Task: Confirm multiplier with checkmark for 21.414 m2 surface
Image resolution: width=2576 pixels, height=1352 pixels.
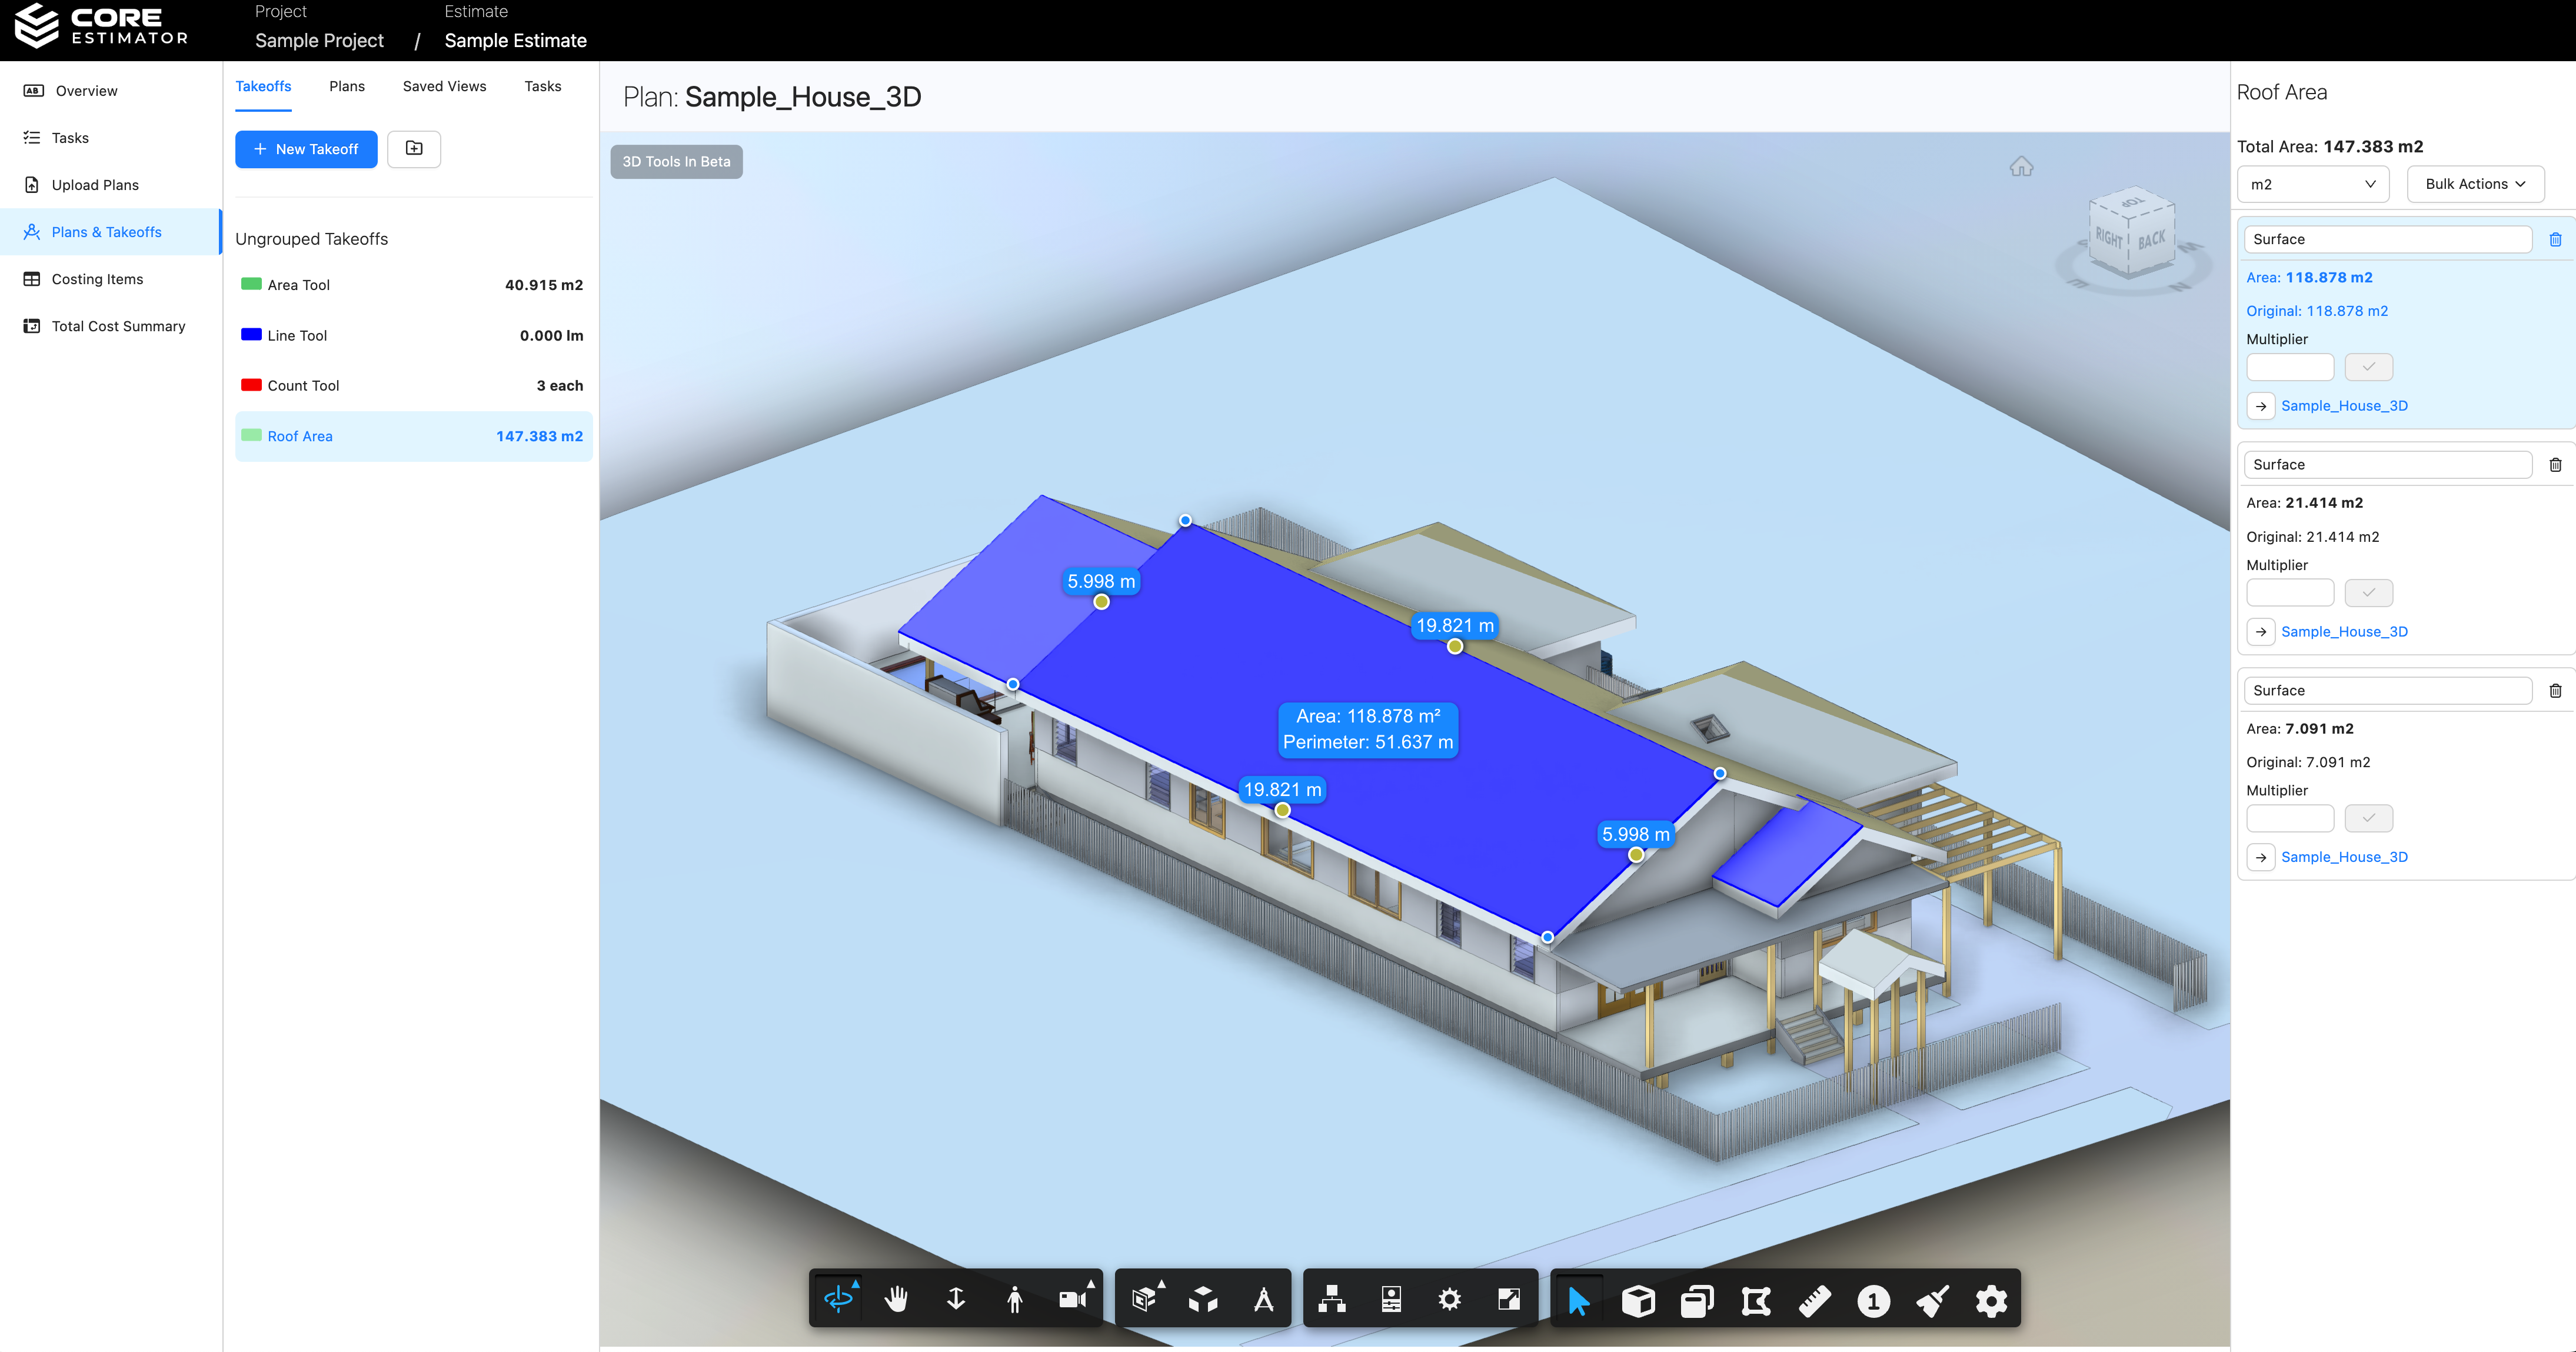Action: click(x=2368, y=592)
